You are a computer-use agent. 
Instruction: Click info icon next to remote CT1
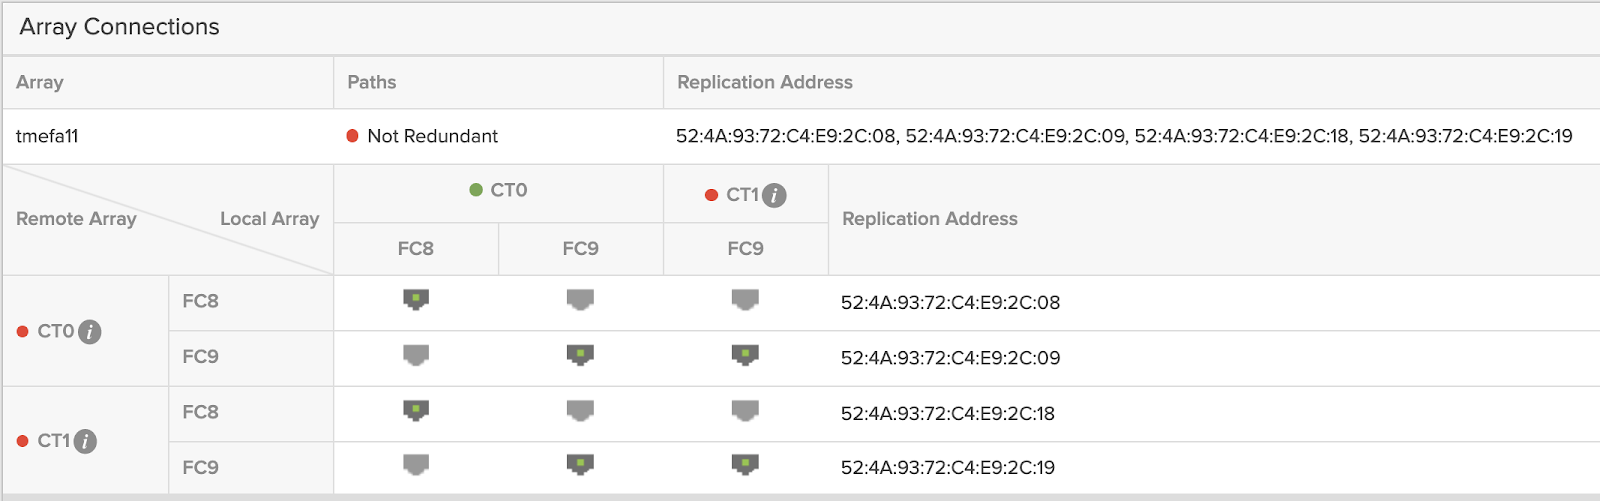tap(86, 441)
